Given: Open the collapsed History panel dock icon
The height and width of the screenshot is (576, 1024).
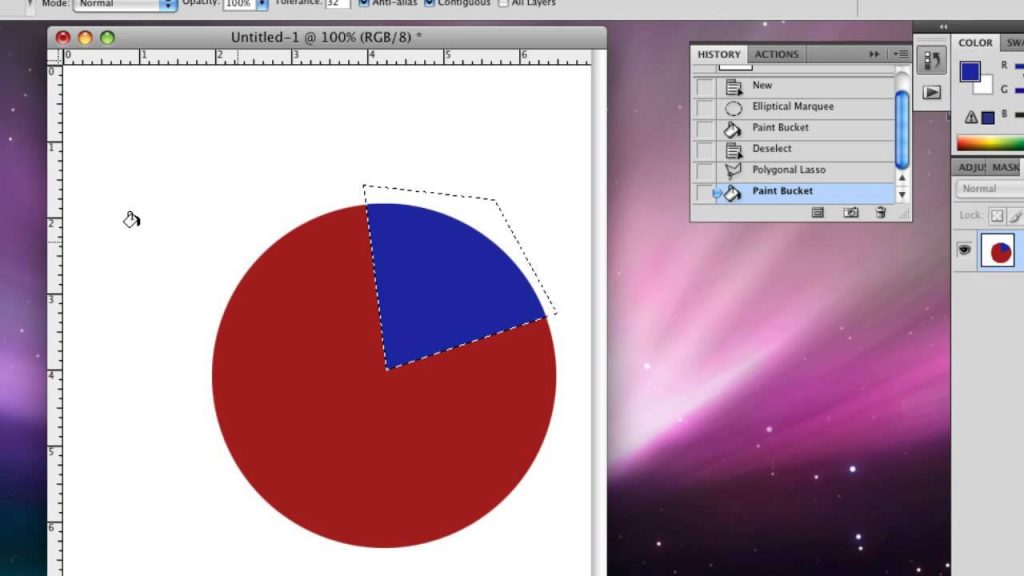Looking at the screenshot, I should (931, 61).
